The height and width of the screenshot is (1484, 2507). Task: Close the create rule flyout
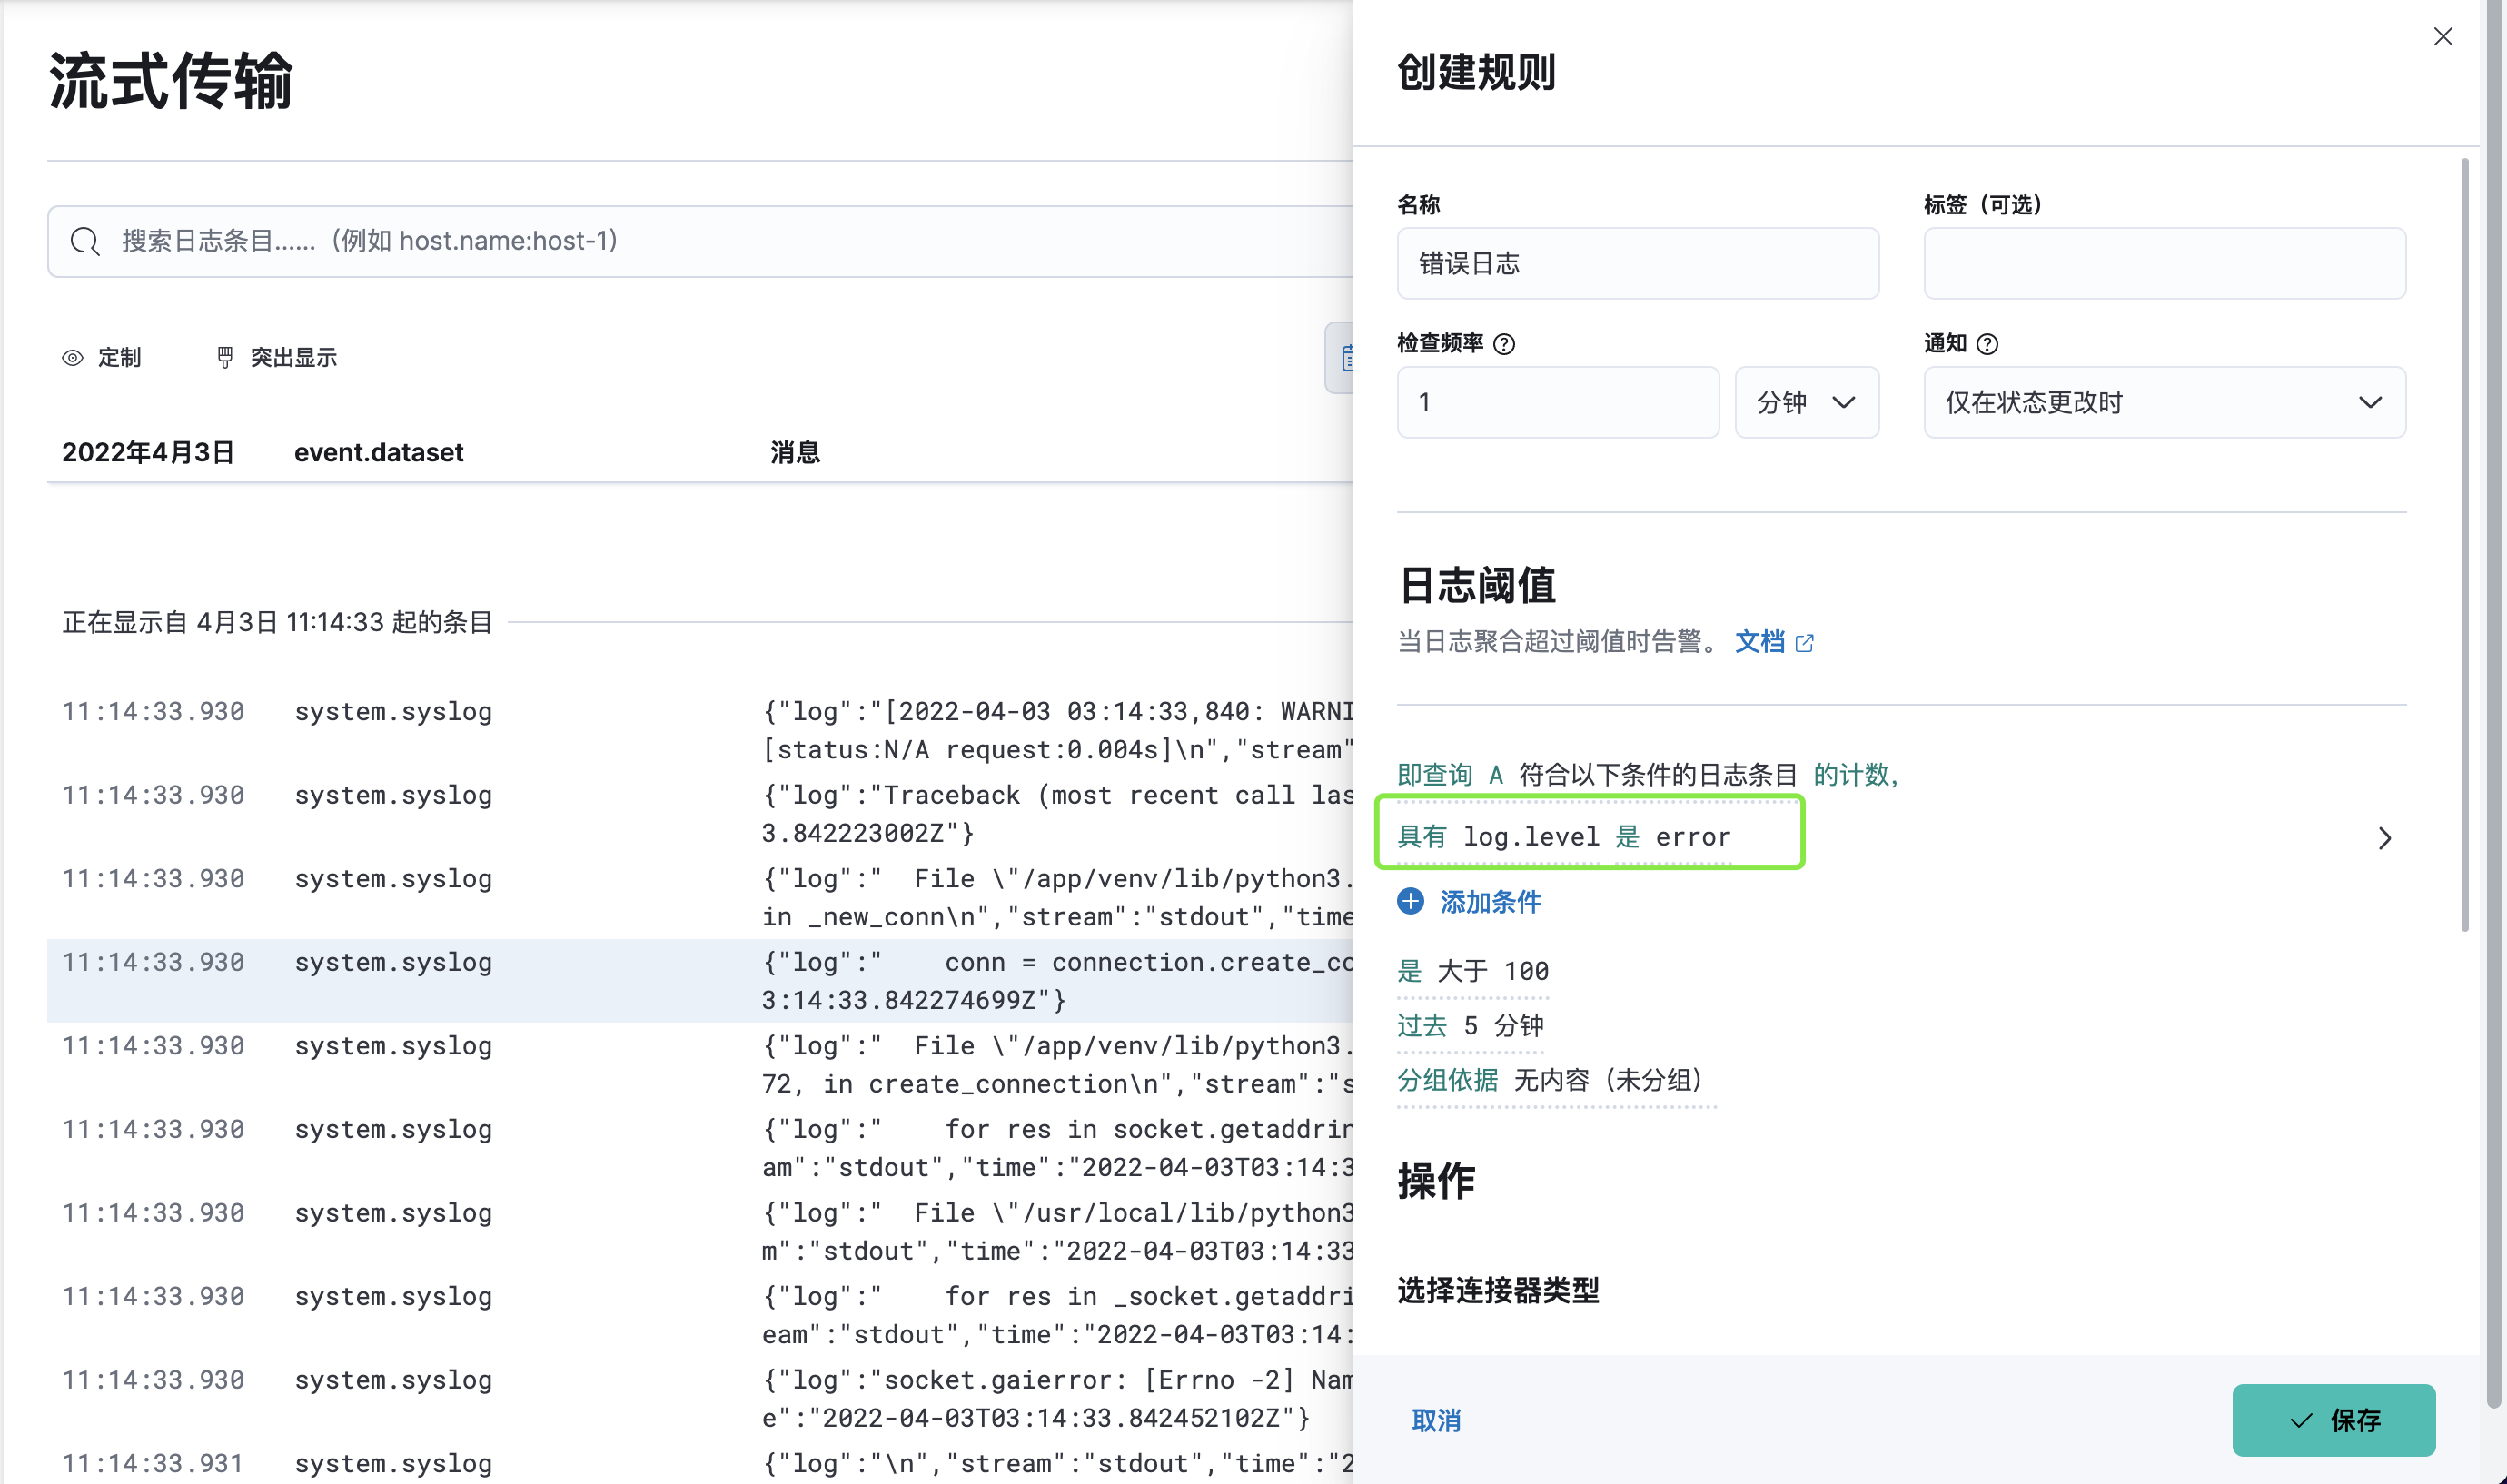tap(2442, 37)
